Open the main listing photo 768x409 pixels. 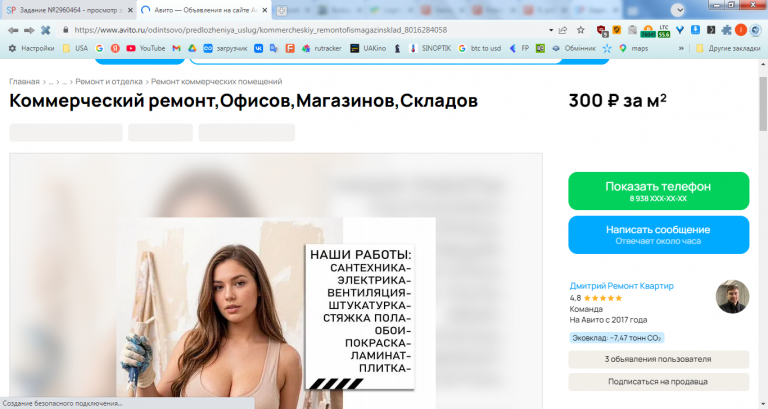pyautogui.click(x=276, y=281)
